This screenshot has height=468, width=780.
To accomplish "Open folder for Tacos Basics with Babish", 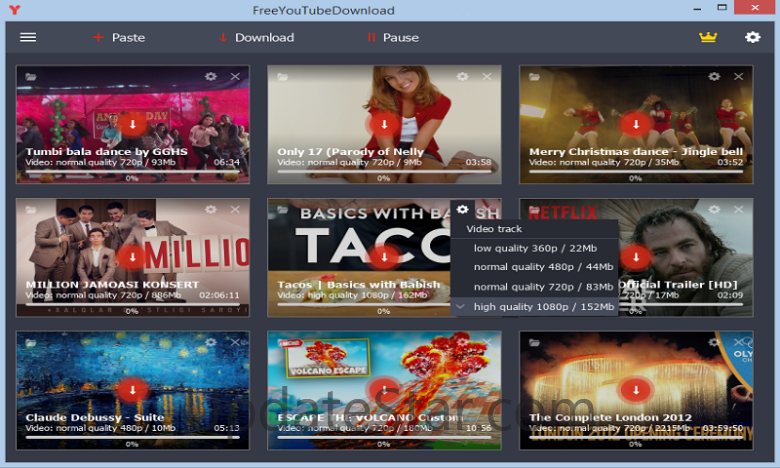I will point(283,209).
